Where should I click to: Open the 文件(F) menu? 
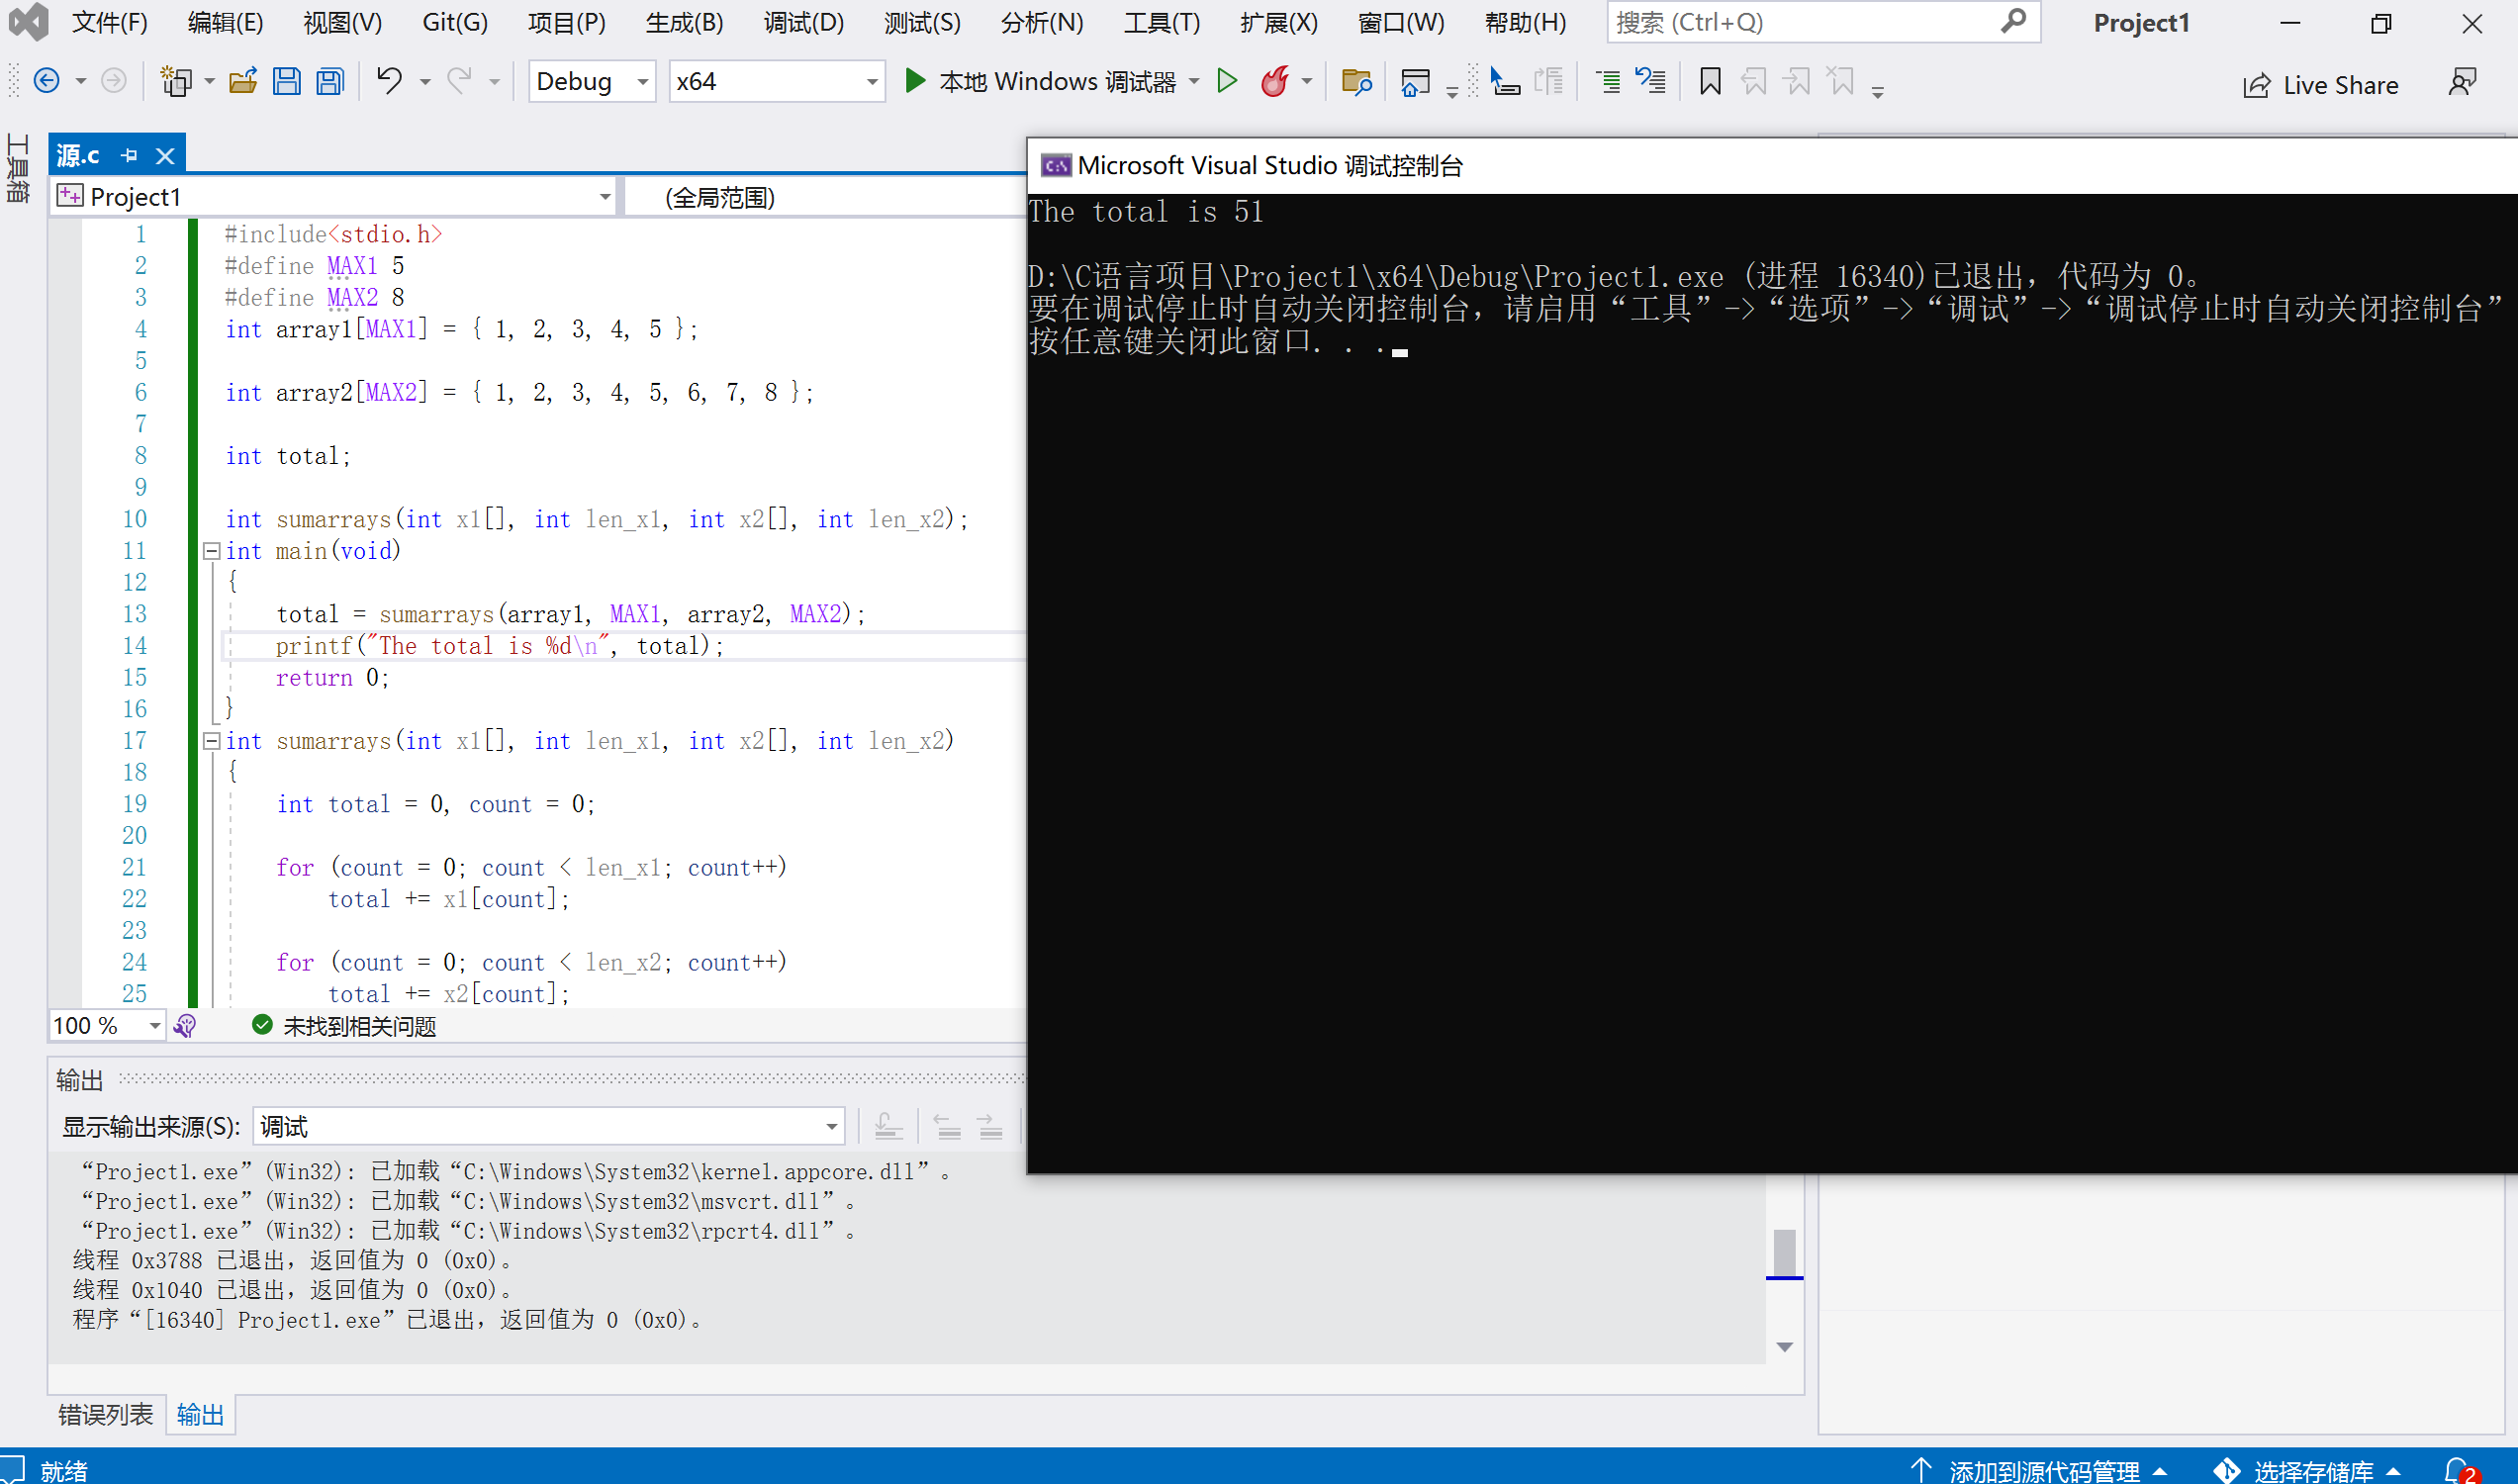(109, 22)
